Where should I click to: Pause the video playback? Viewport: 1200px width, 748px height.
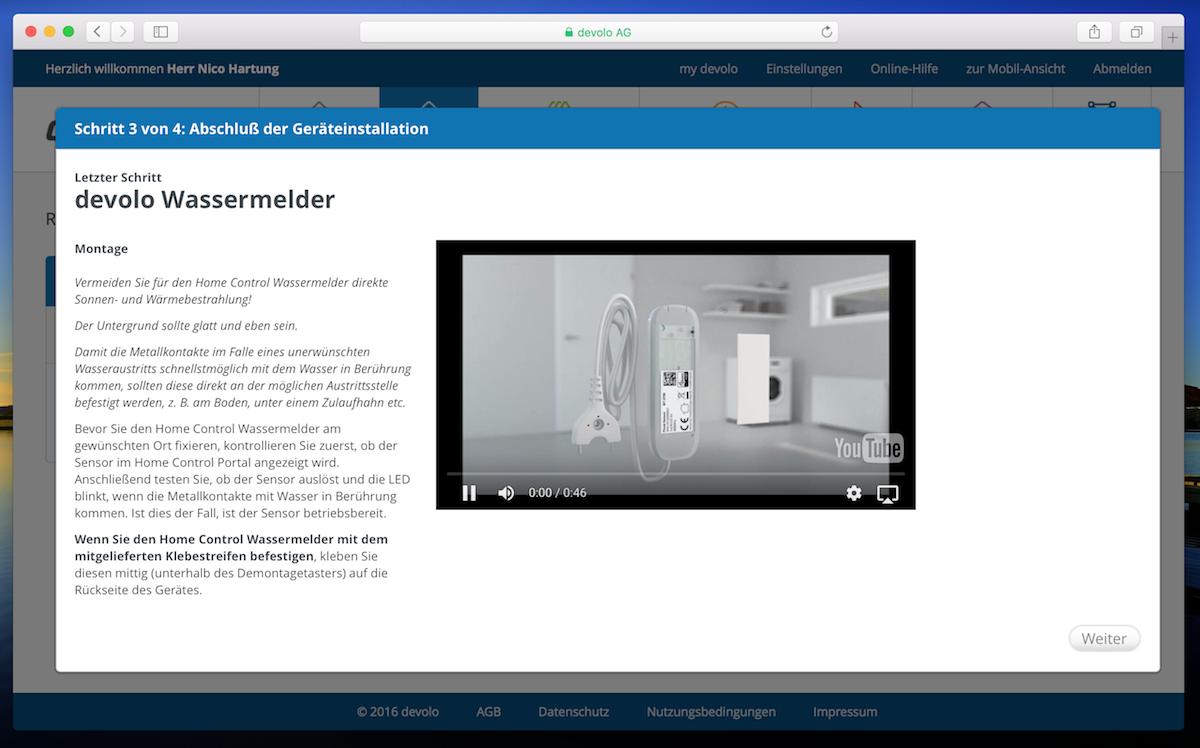[x=469, y=493]
